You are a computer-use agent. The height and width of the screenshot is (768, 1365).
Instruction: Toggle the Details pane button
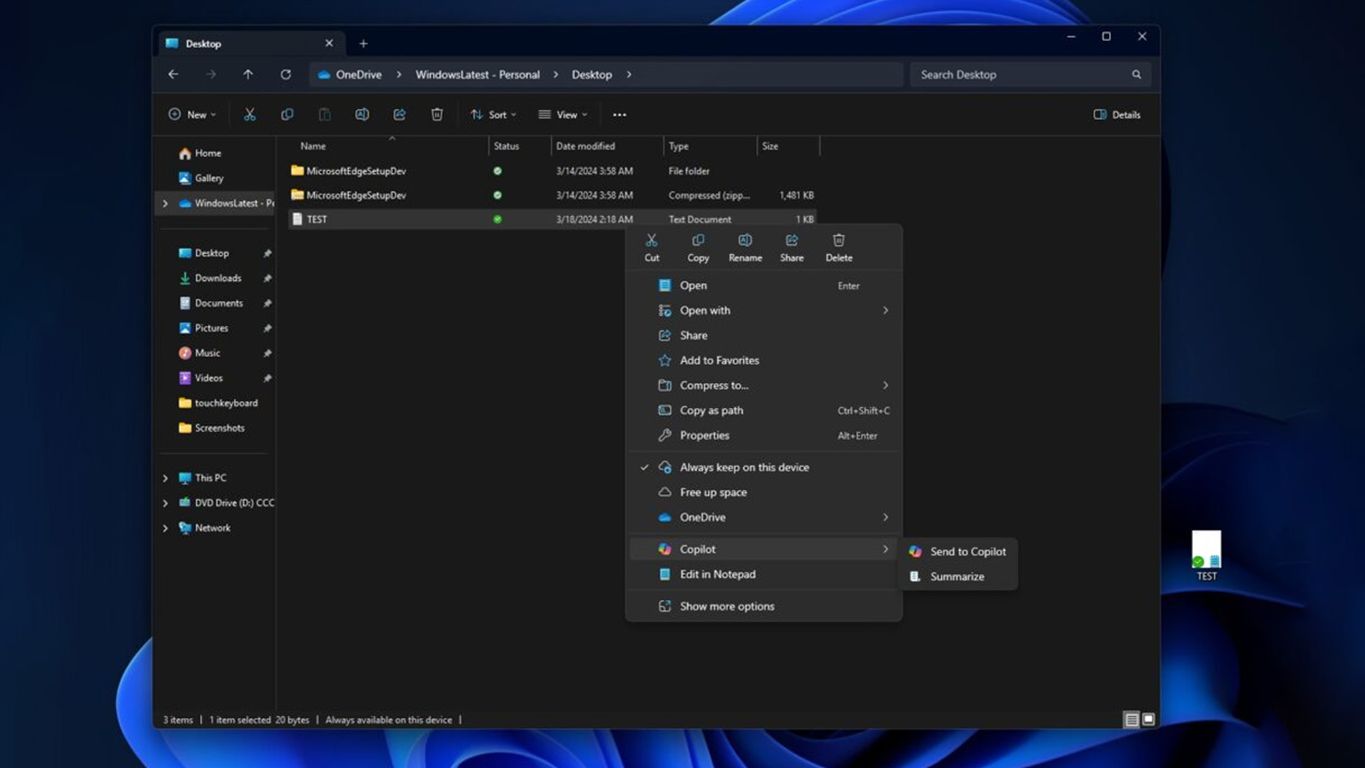[x=1117, y=115]
